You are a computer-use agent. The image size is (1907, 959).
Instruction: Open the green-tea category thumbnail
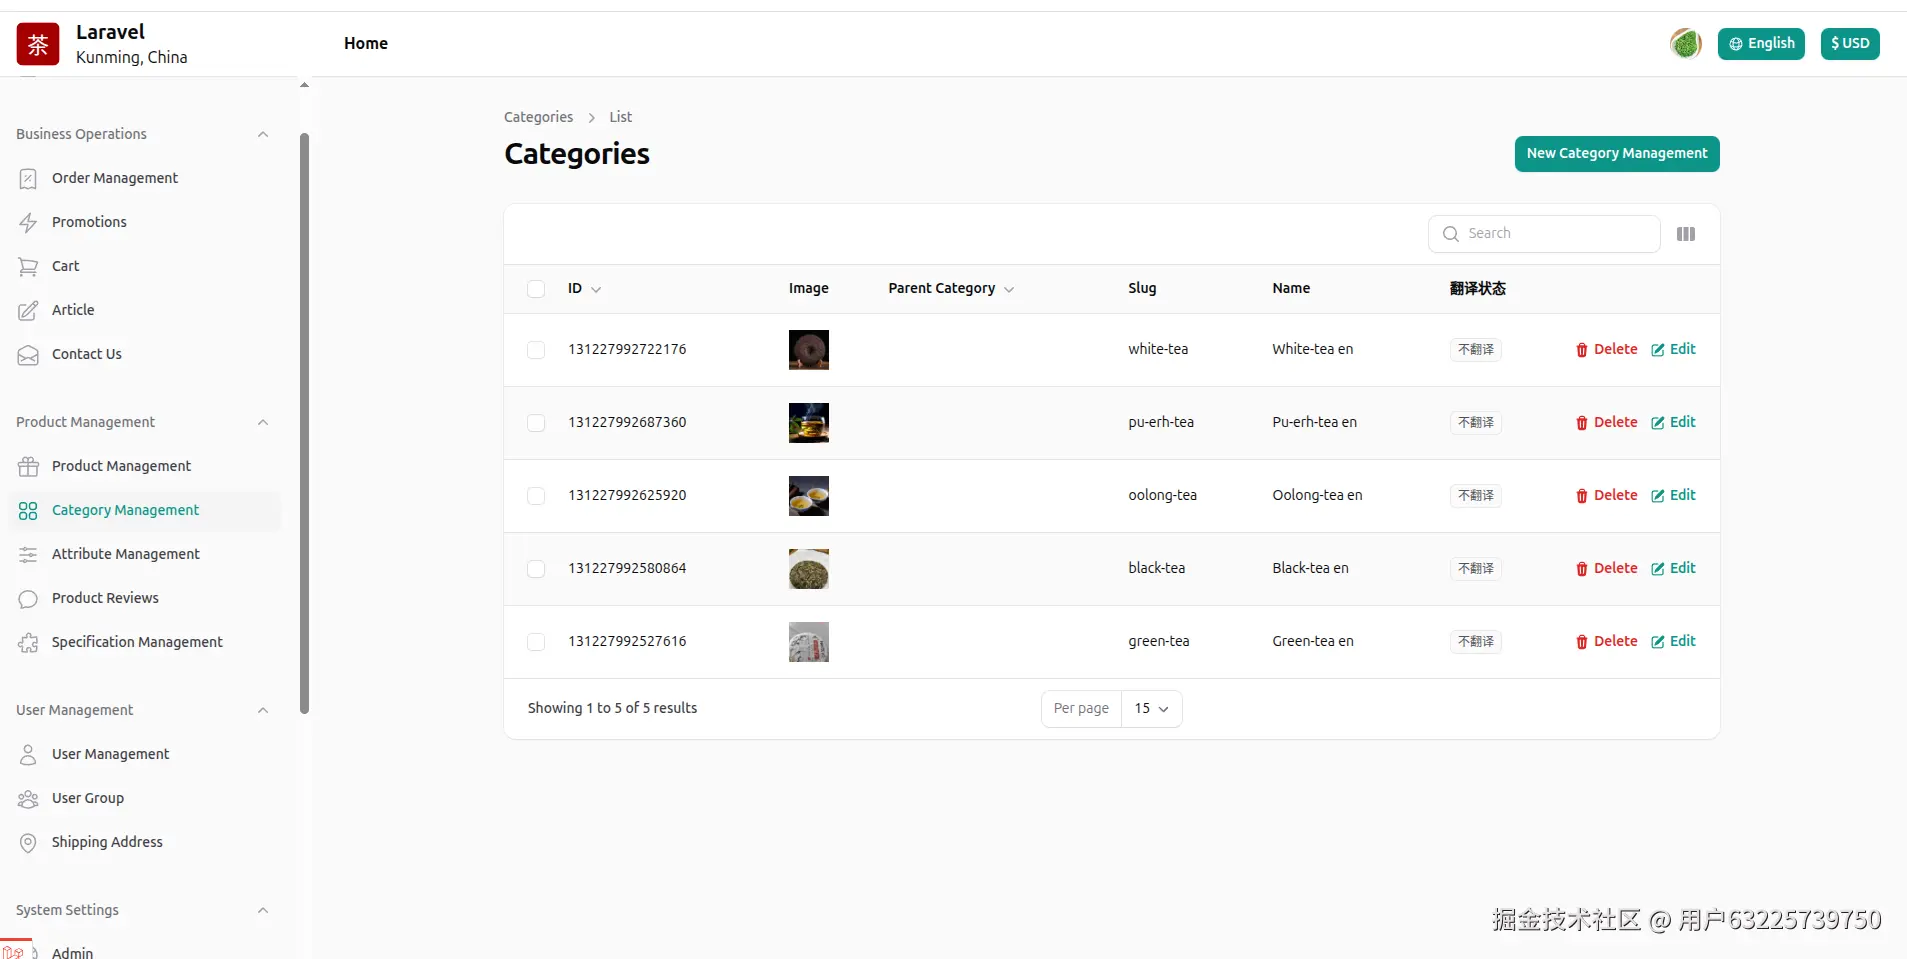click(x=808, y=642)
